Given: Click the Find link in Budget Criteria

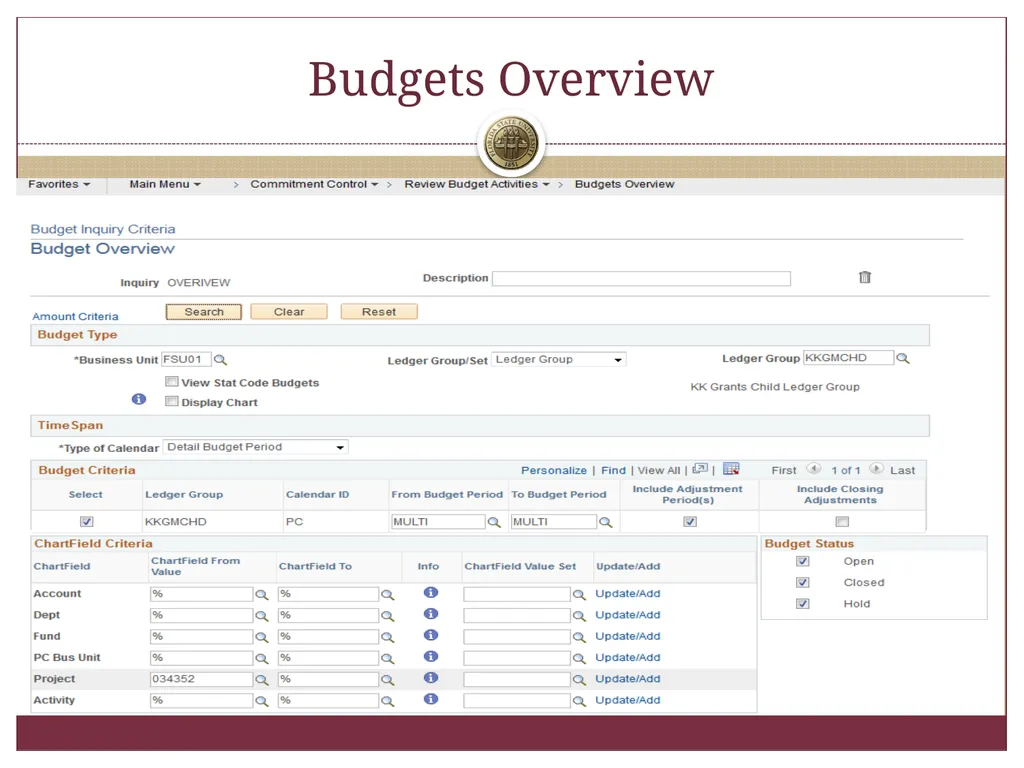Looking at the screenshot, I should coord(613,470).
